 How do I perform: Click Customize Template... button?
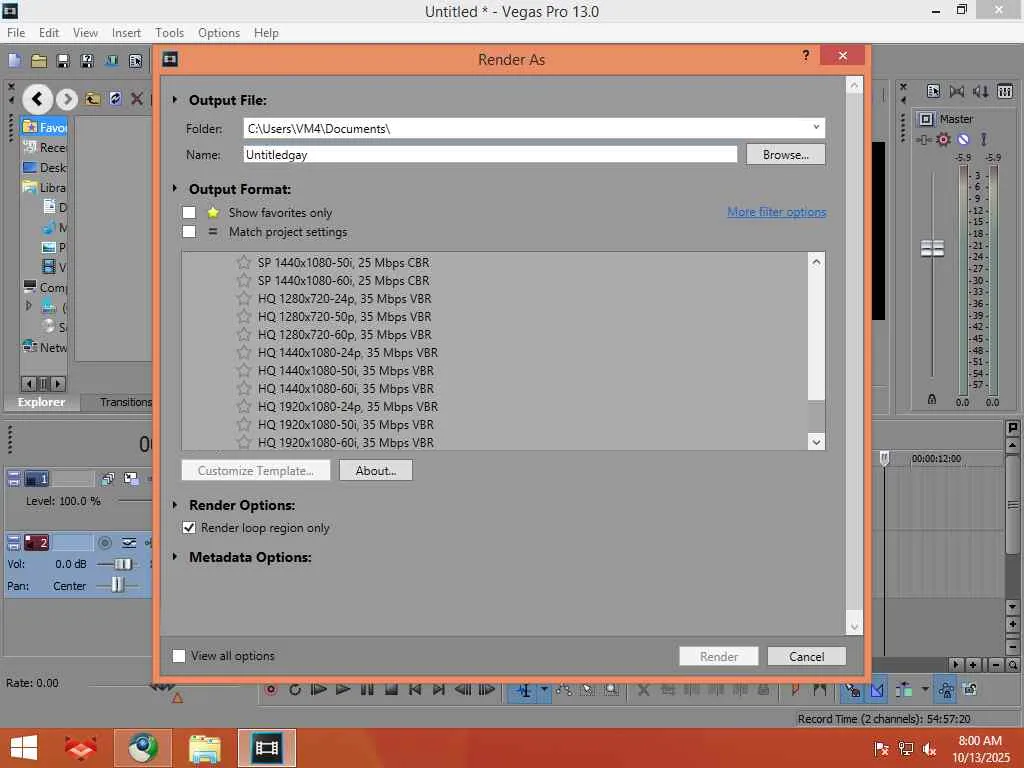click(x=255, y=470)
